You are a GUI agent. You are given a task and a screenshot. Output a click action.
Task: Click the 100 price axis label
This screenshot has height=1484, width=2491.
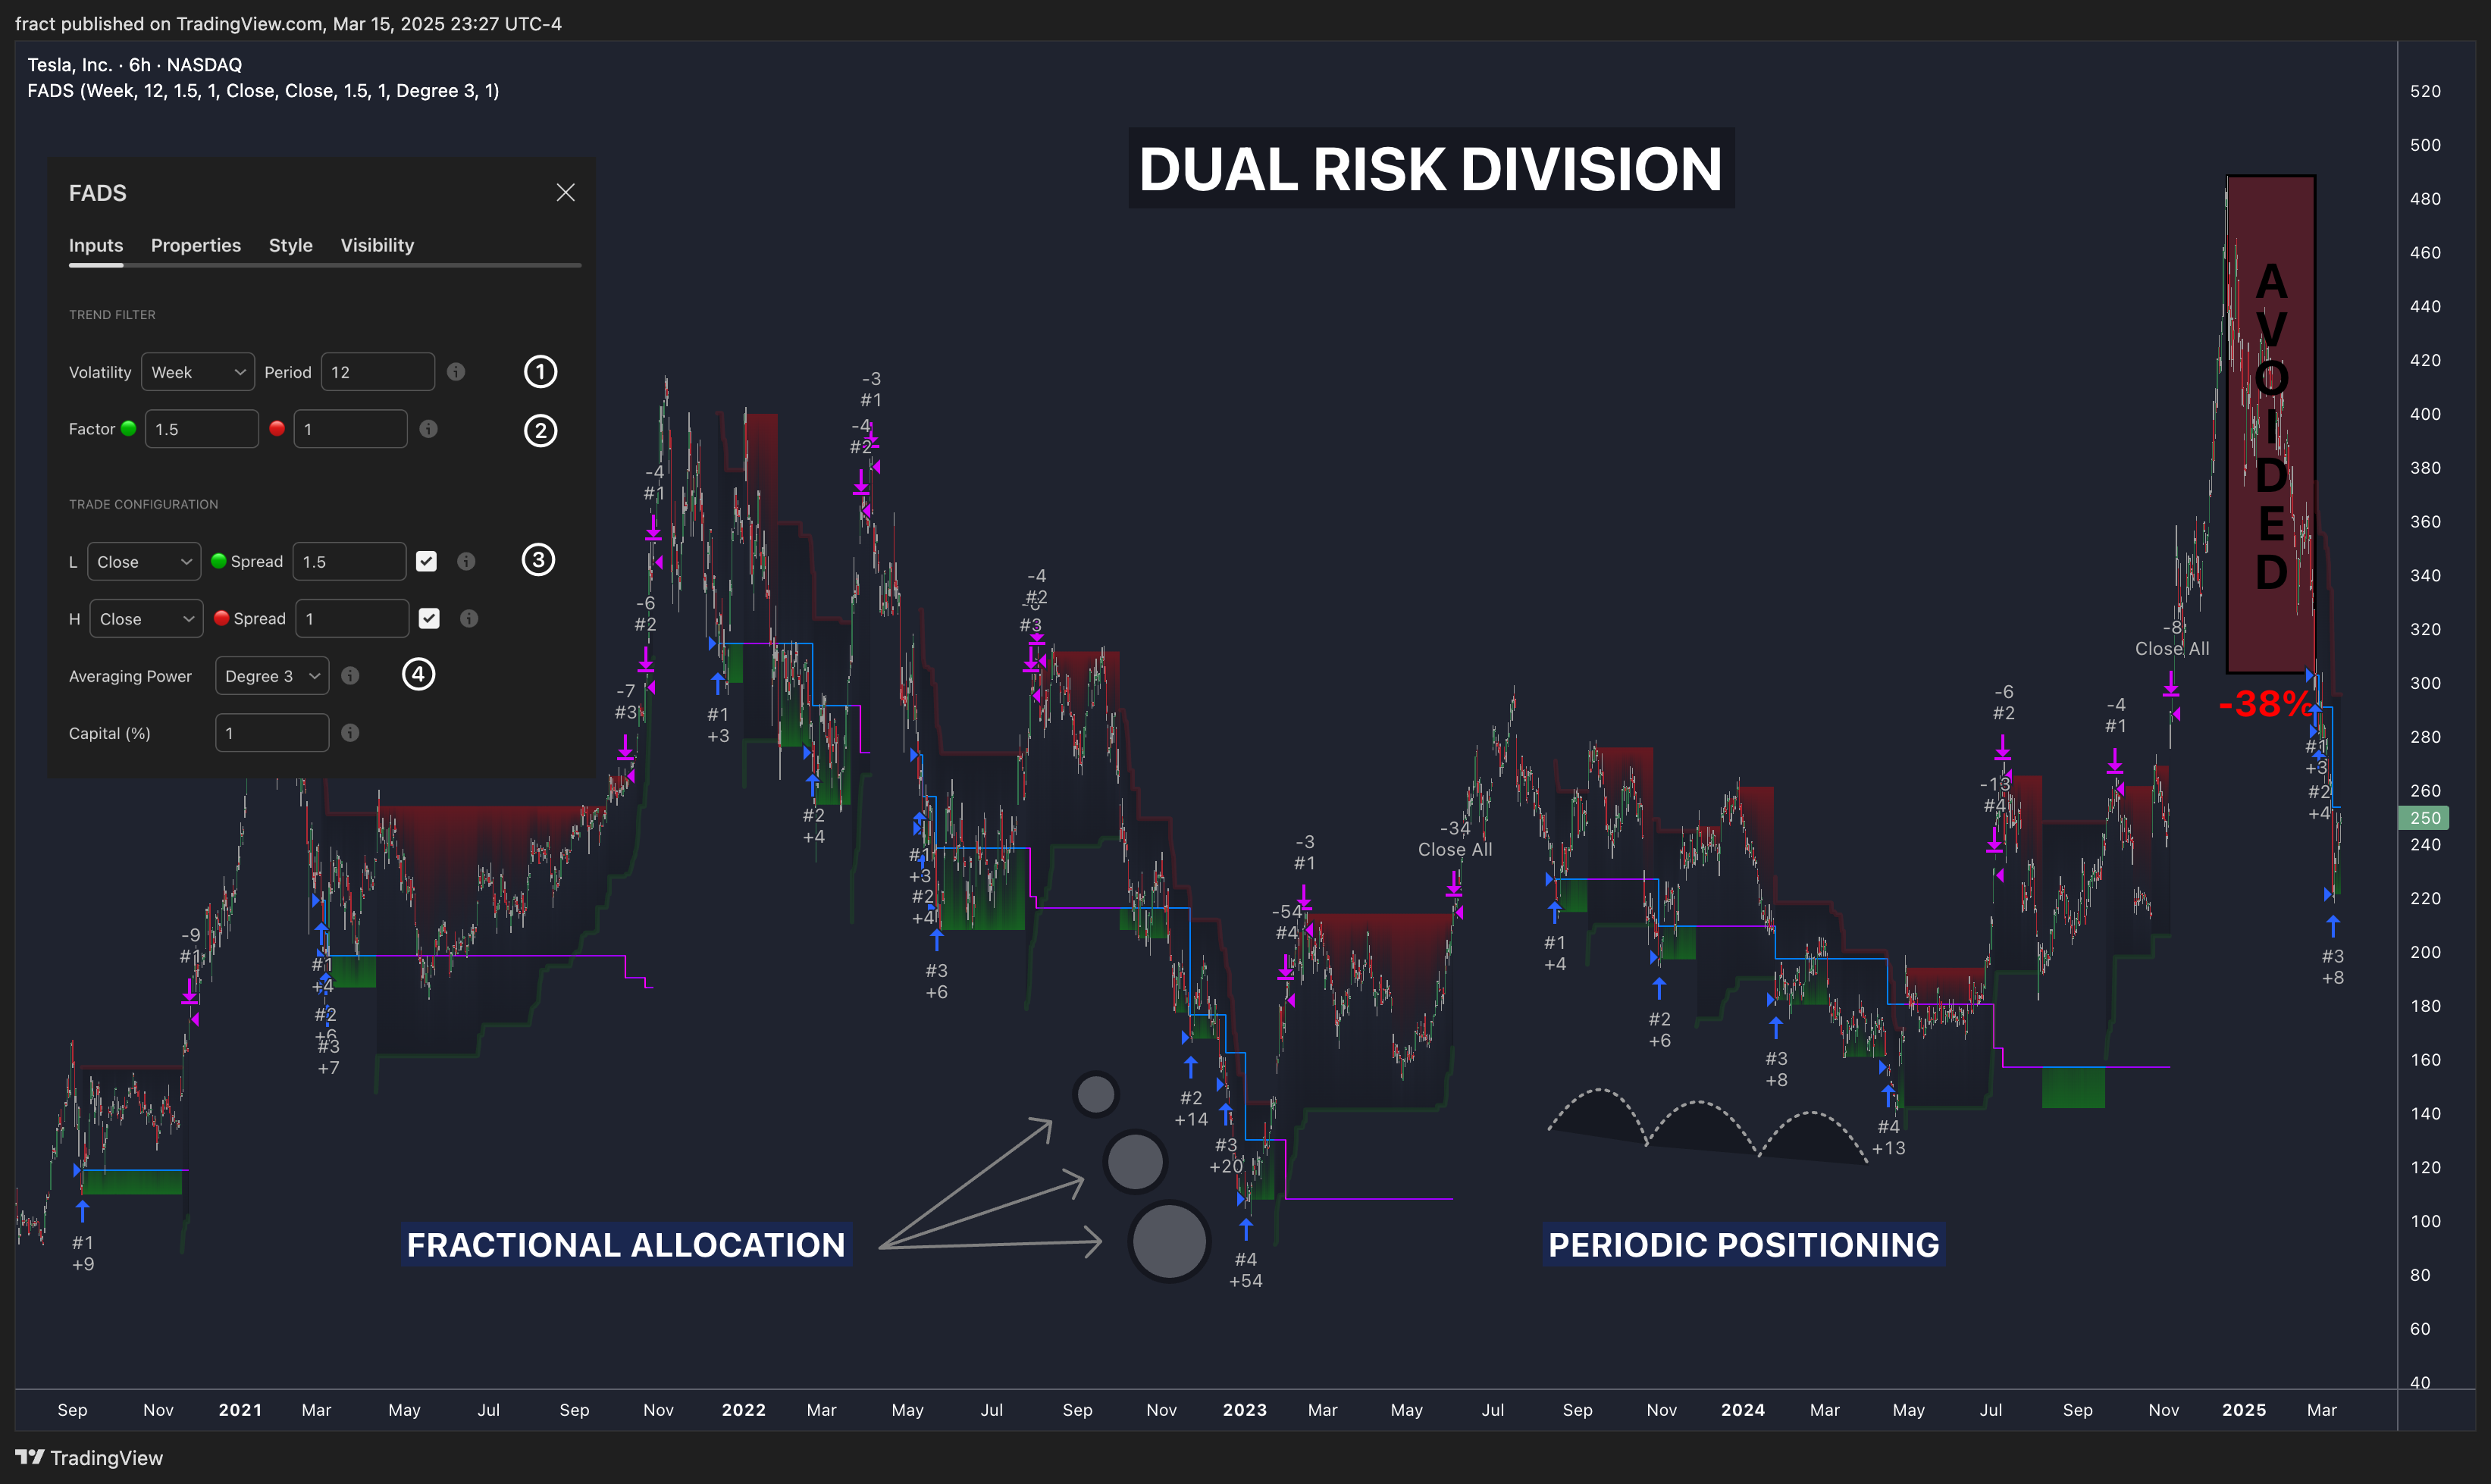click(x=2425, y=1221)
